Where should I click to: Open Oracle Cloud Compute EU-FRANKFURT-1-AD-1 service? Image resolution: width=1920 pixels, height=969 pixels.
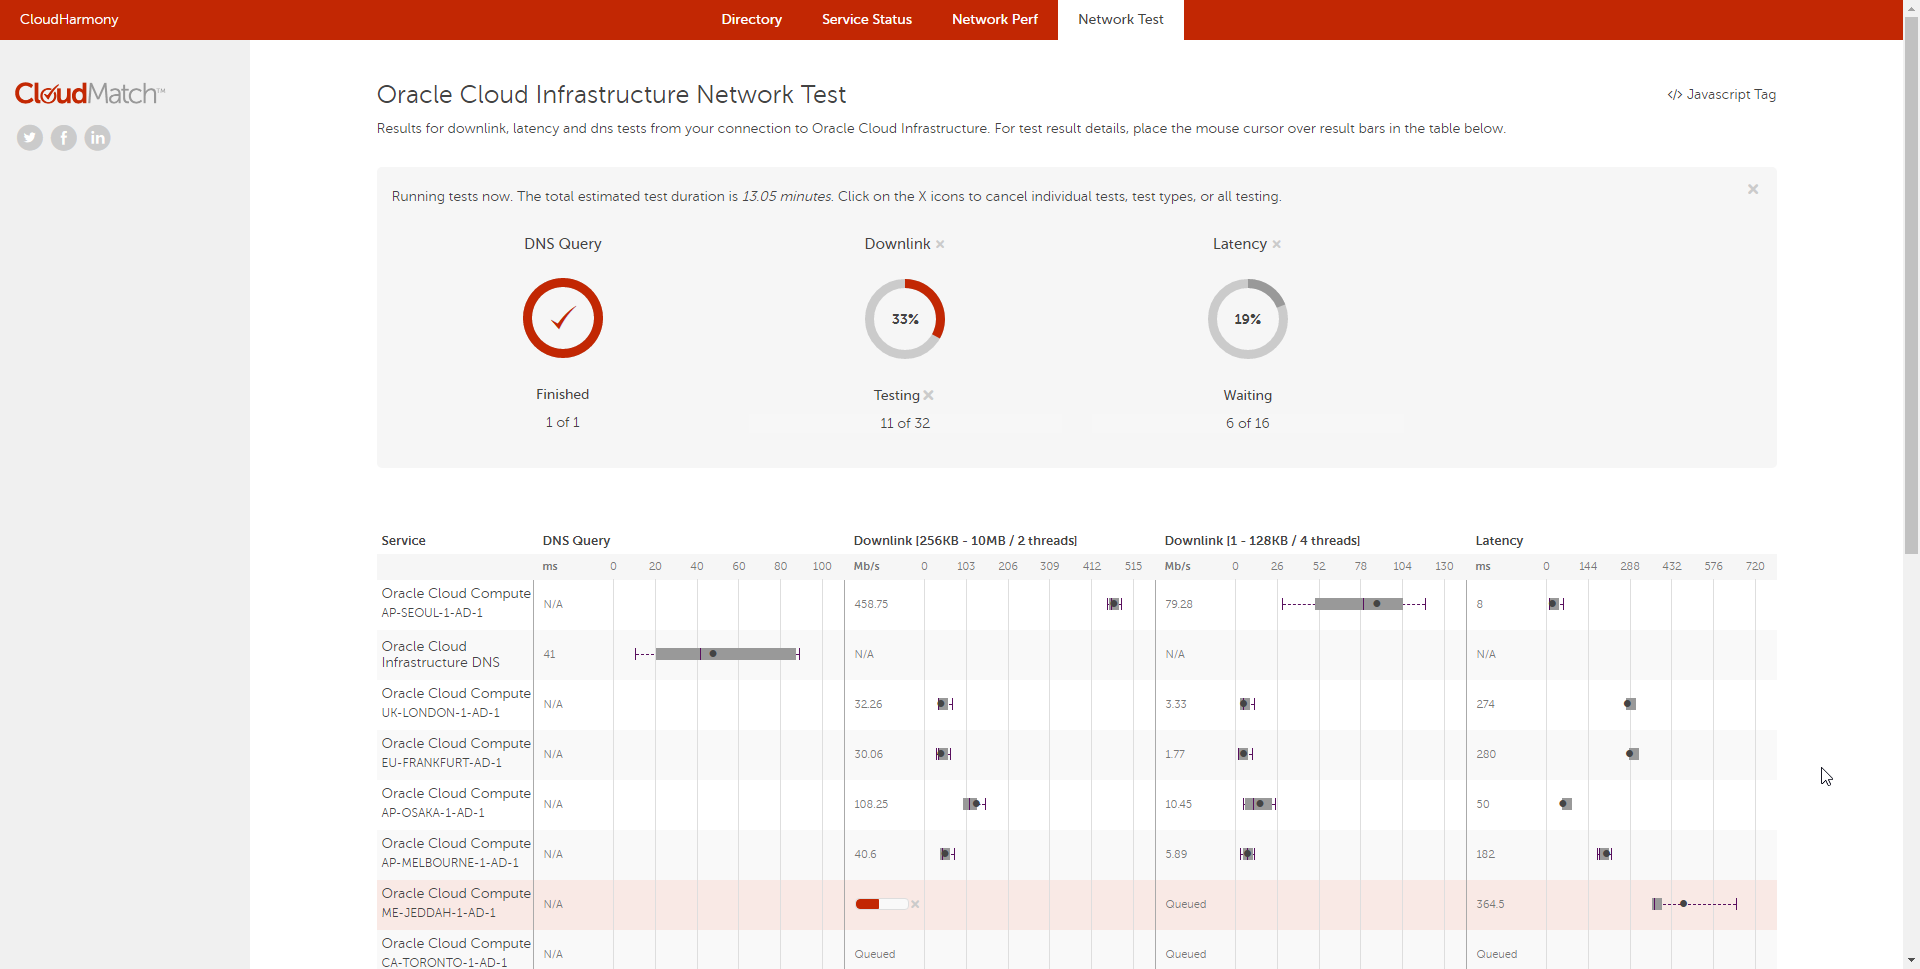(x=456, y=753)
